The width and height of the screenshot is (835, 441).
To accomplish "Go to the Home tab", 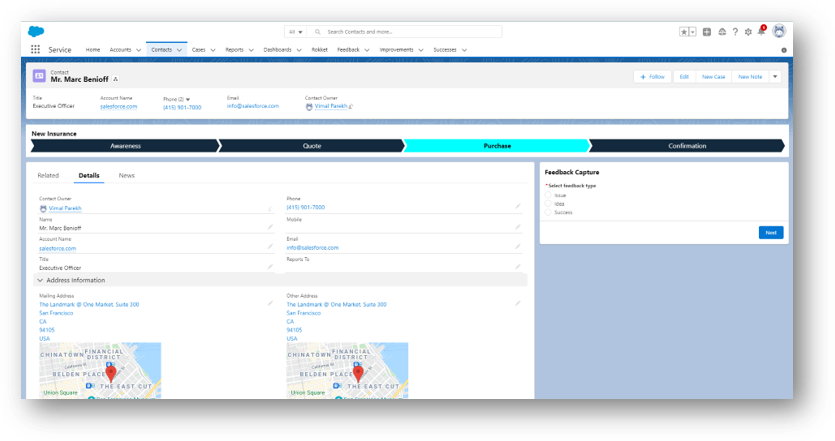I will 93,50.
